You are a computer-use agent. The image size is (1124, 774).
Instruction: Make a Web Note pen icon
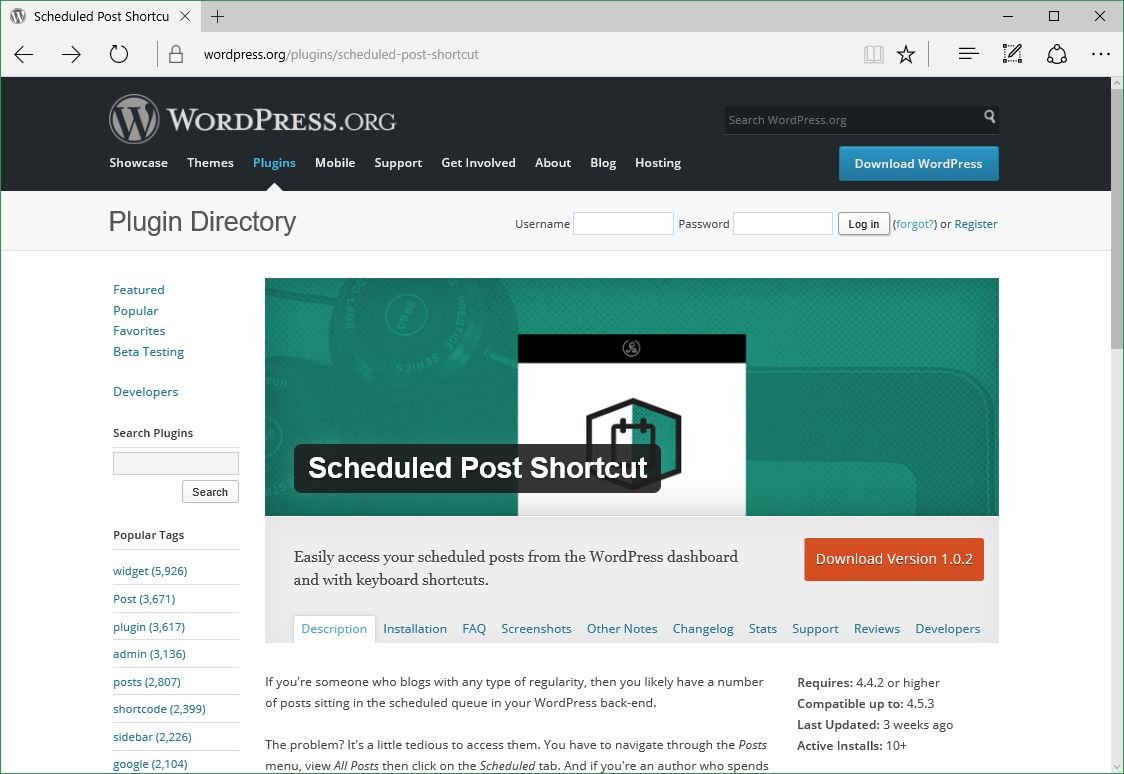coord(1012,54)
